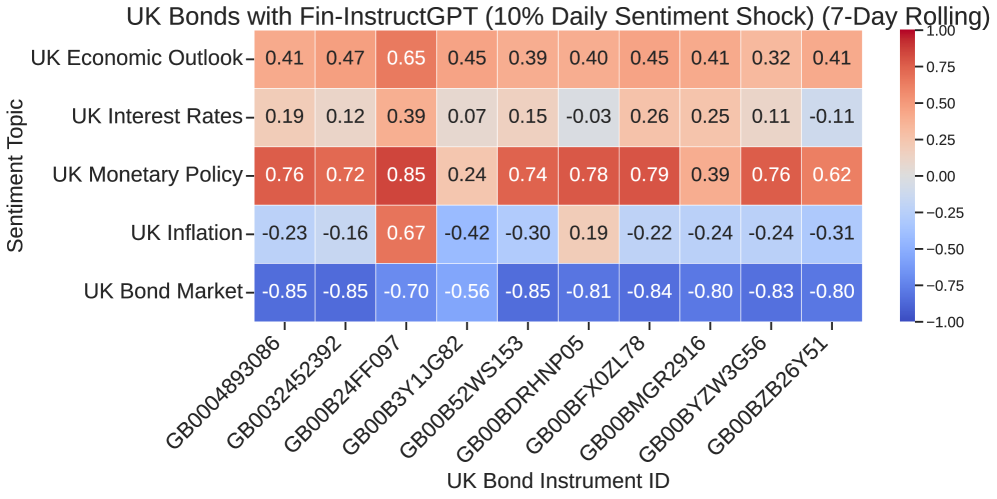Image resolution: width=997 pixels, height=499 pixels.
Task: Click the dark red top of colorbar
Action: tap(907, 36)
